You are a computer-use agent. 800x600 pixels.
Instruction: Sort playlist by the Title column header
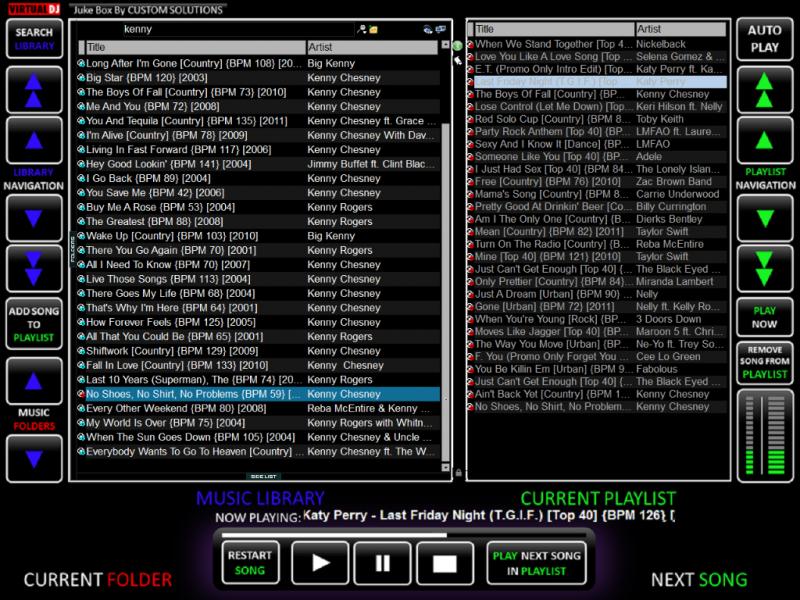click(555, 29)
